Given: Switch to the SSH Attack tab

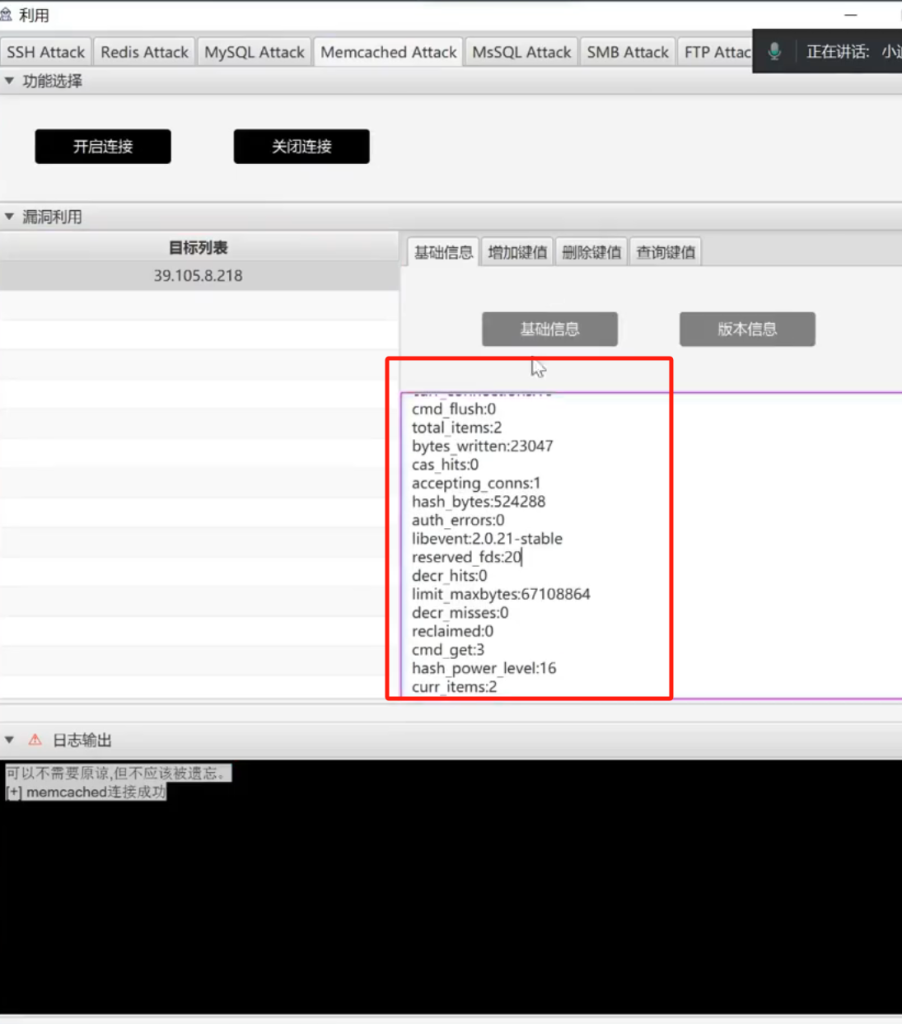Looking at the screenshot, I should pyautogui.click(x=46, y=52).
